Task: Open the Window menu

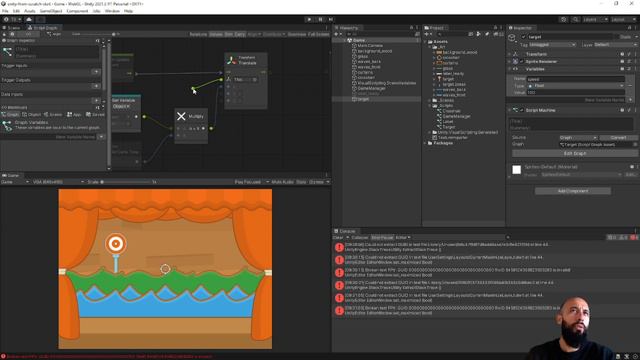Action: click(x=112, y=11)
